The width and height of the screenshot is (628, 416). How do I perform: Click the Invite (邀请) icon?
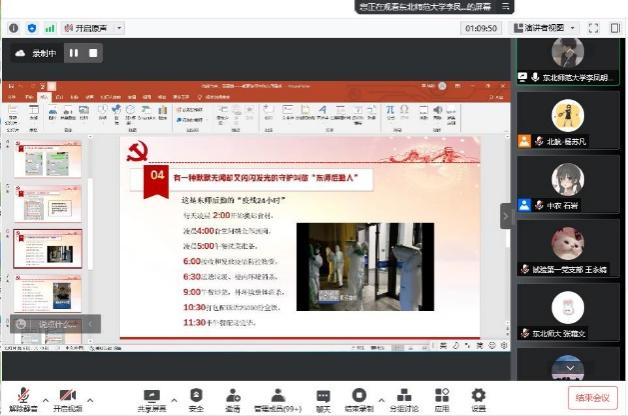(232, 397)
